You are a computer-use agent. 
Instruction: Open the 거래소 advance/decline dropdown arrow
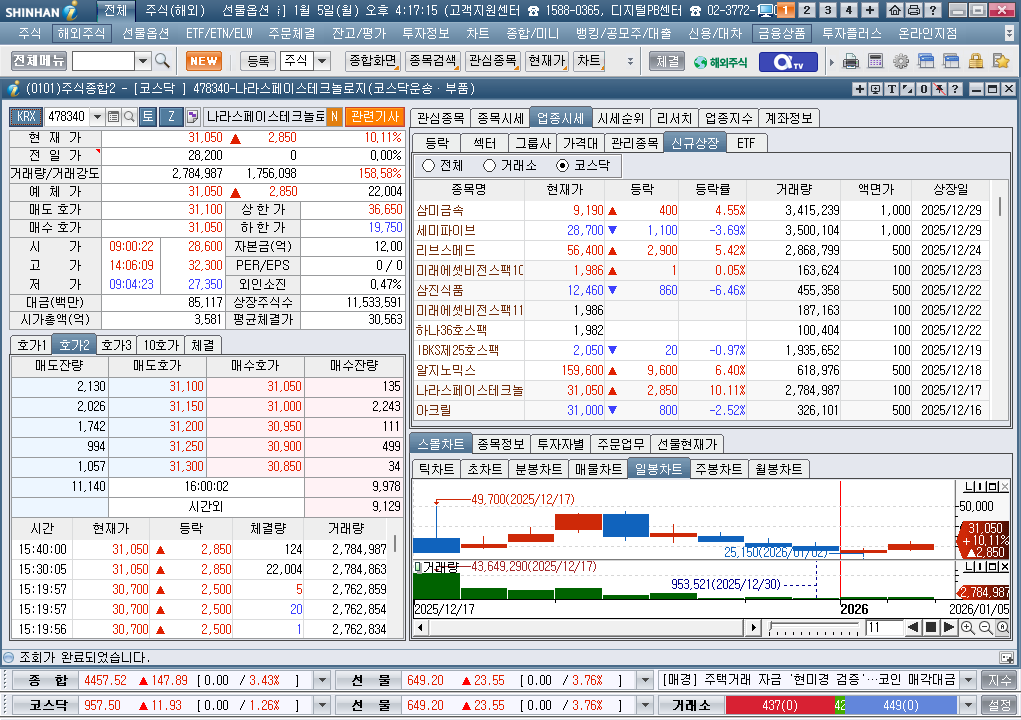tap(968, 705)
